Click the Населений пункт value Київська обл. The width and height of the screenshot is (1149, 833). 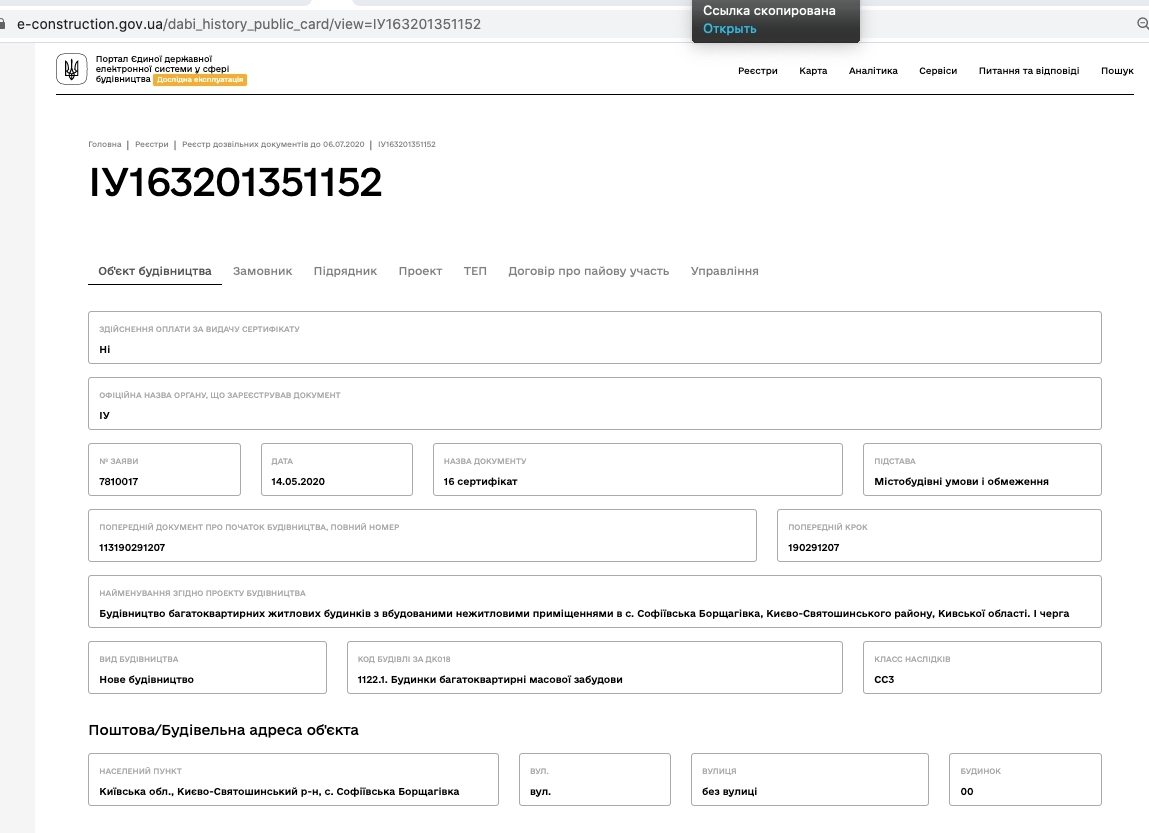[x=279, y=791]
